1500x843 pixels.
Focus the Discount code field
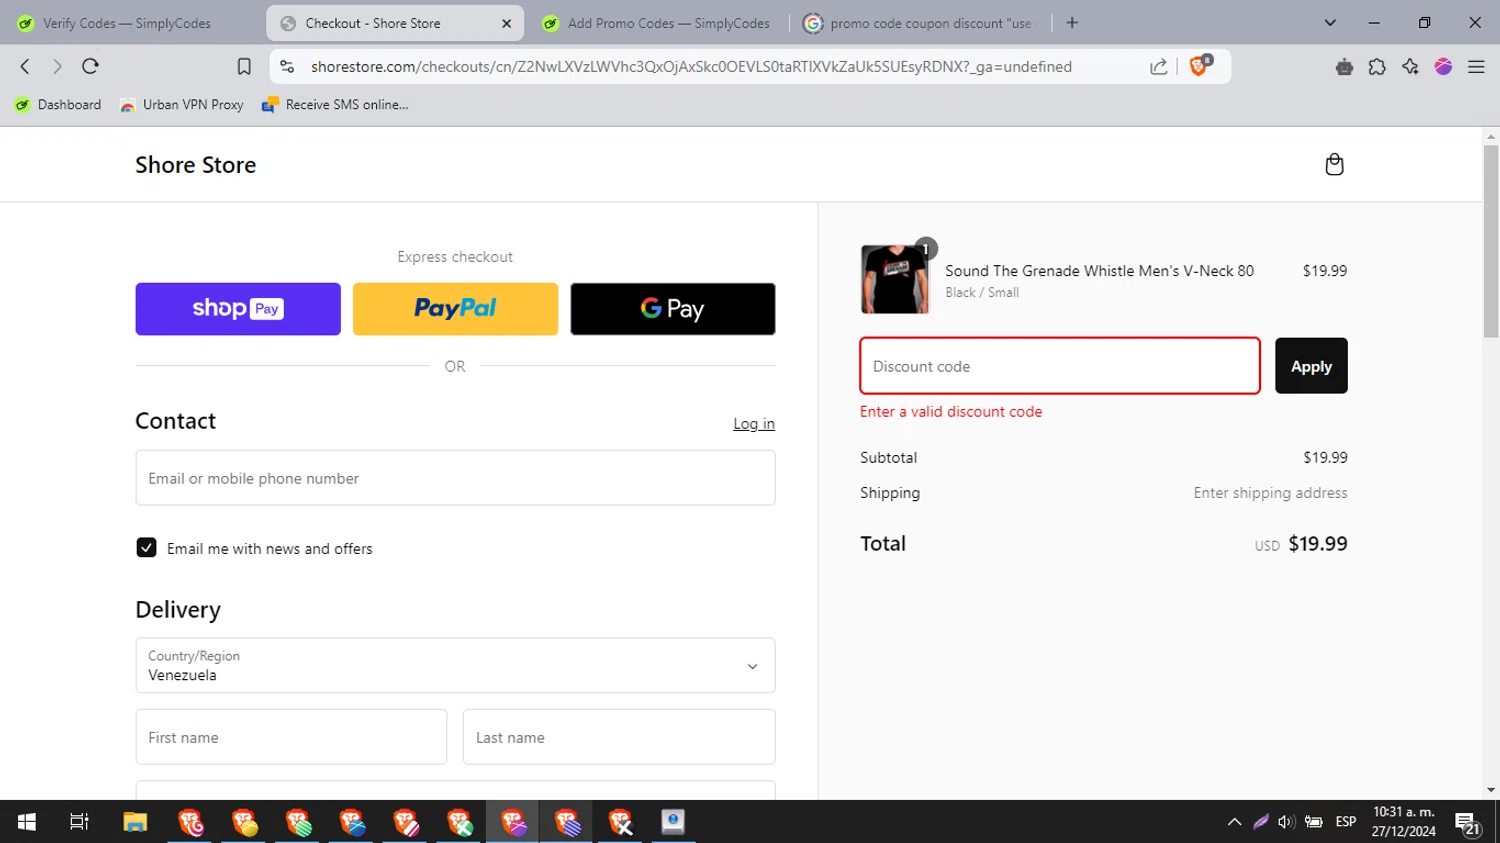1060,366
